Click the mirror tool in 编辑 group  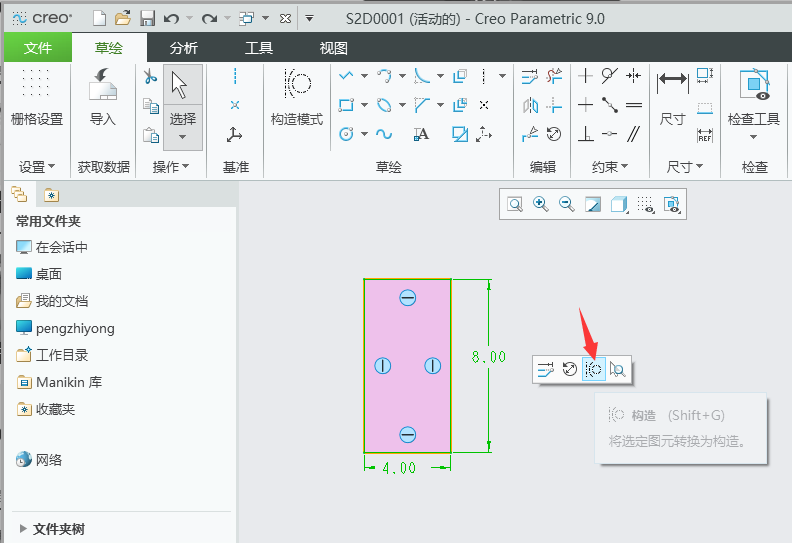point(530,106)
